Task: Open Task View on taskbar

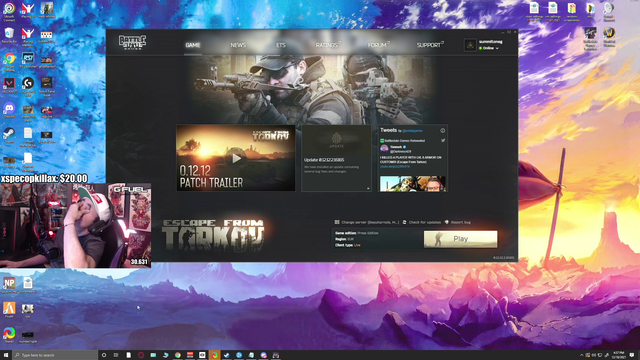Action: 116,355
